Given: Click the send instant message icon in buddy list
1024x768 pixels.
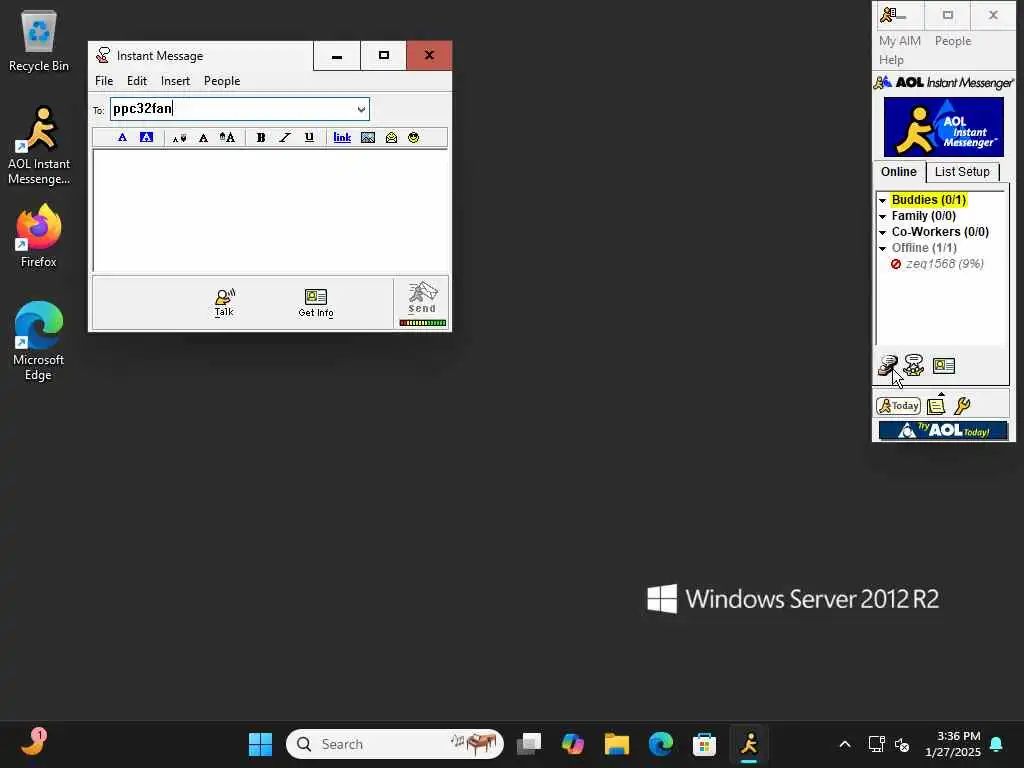Looking at the screenshot, I should click(888, 365).
